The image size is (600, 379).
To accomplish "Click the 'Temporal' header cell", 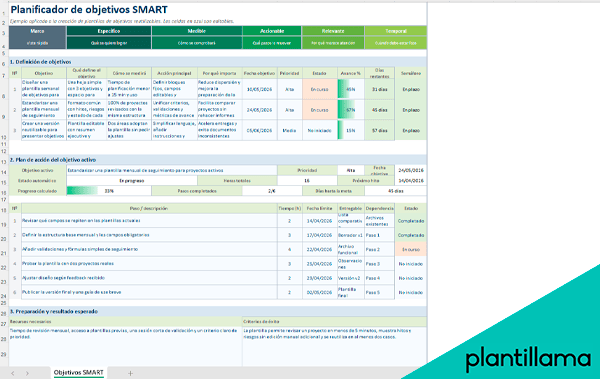I will pos(396,31).
